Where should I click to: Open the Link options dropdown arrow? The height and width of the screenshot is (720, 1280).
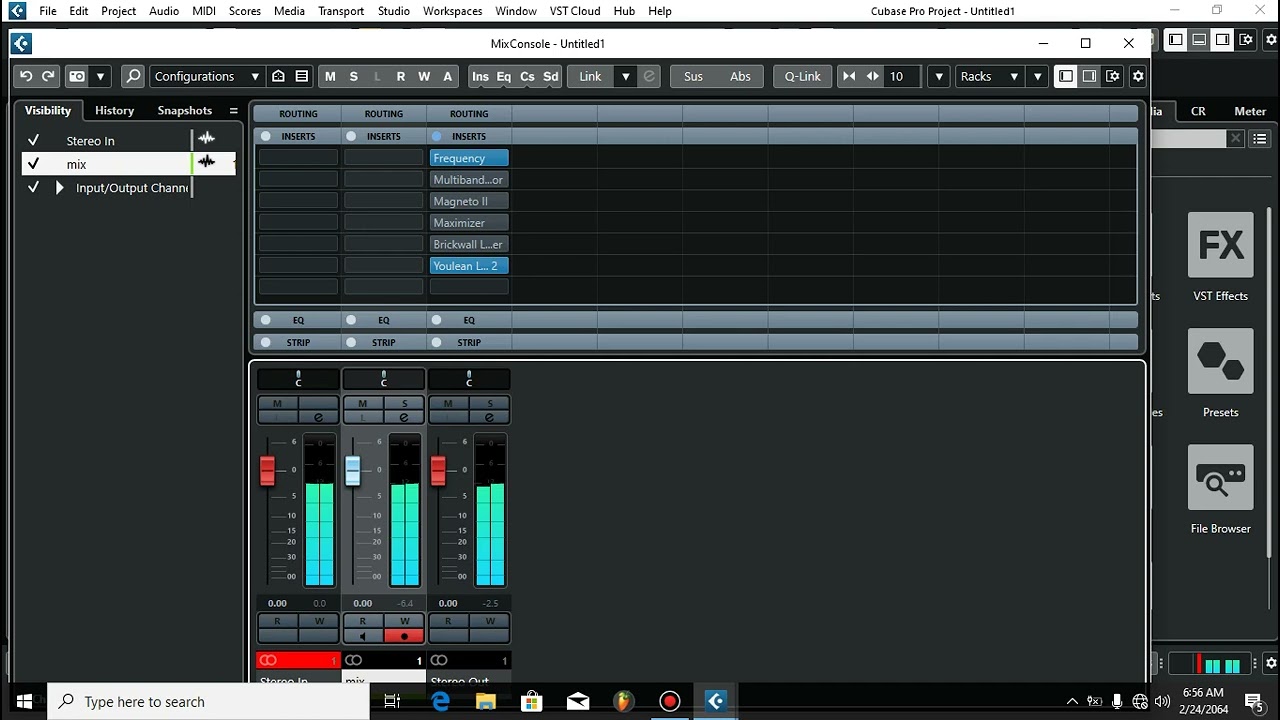pos(626,76)
